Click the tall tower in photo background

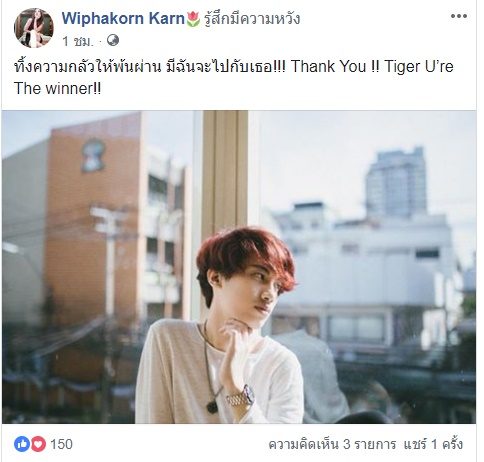396,182
